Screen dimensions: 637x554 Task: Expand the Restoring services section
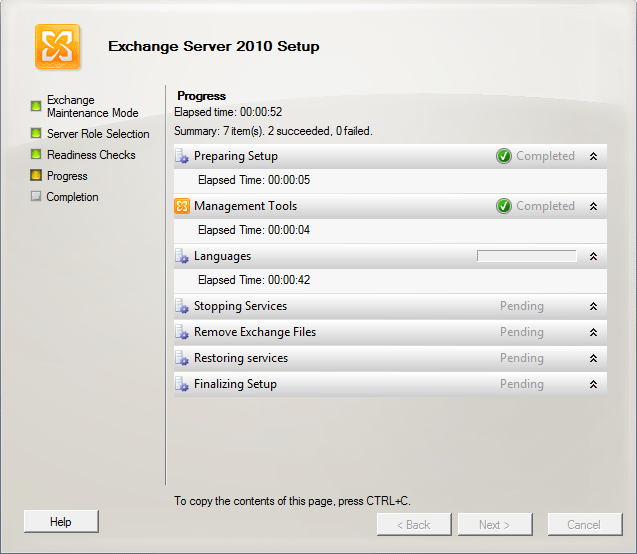point(593,358)
